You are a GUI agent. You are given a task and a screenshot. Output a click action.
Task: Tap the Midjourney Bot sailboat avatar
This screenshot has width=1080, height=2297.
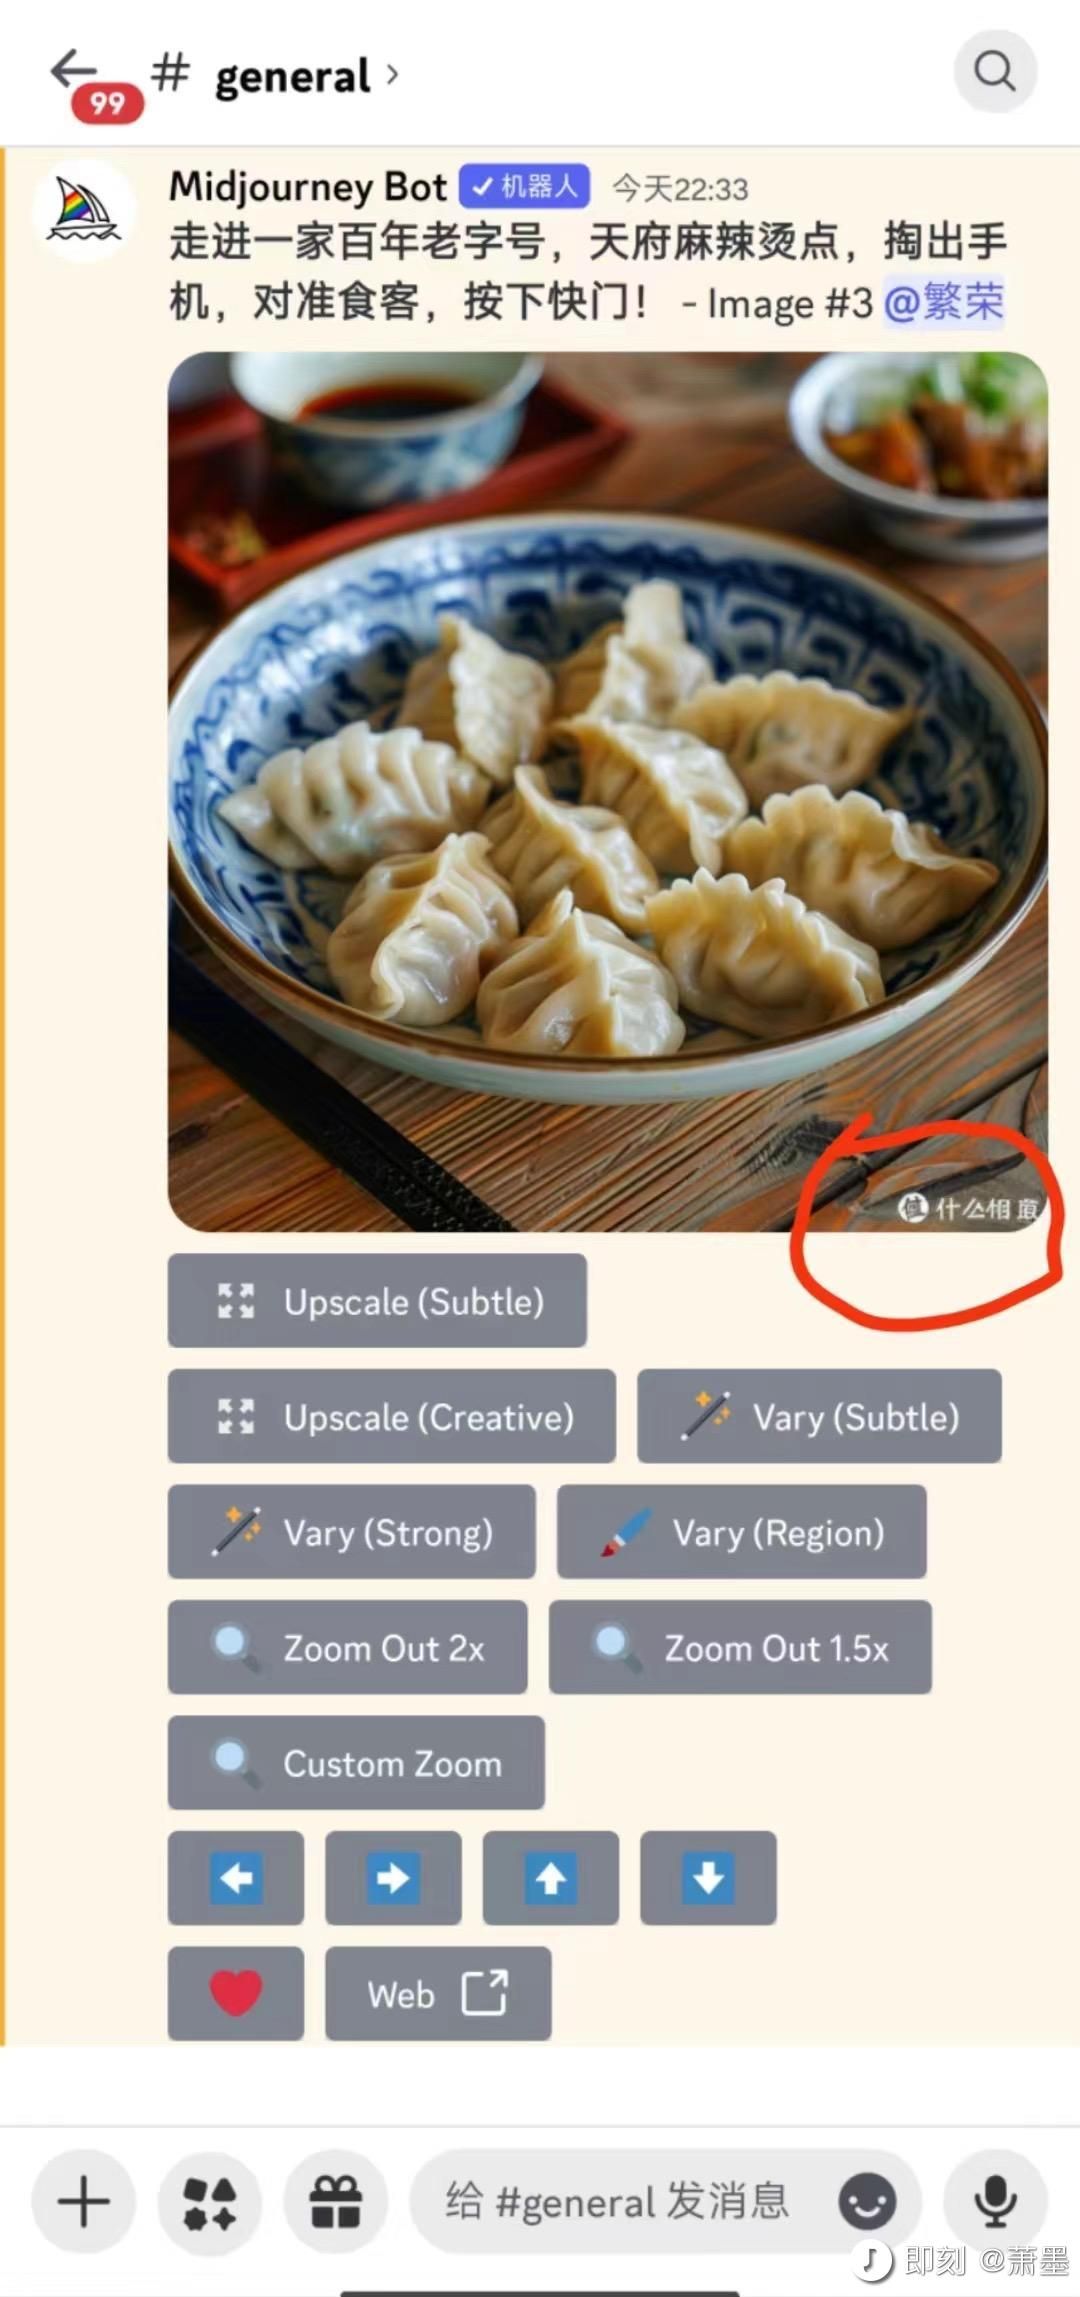click(x=84, y=210)
